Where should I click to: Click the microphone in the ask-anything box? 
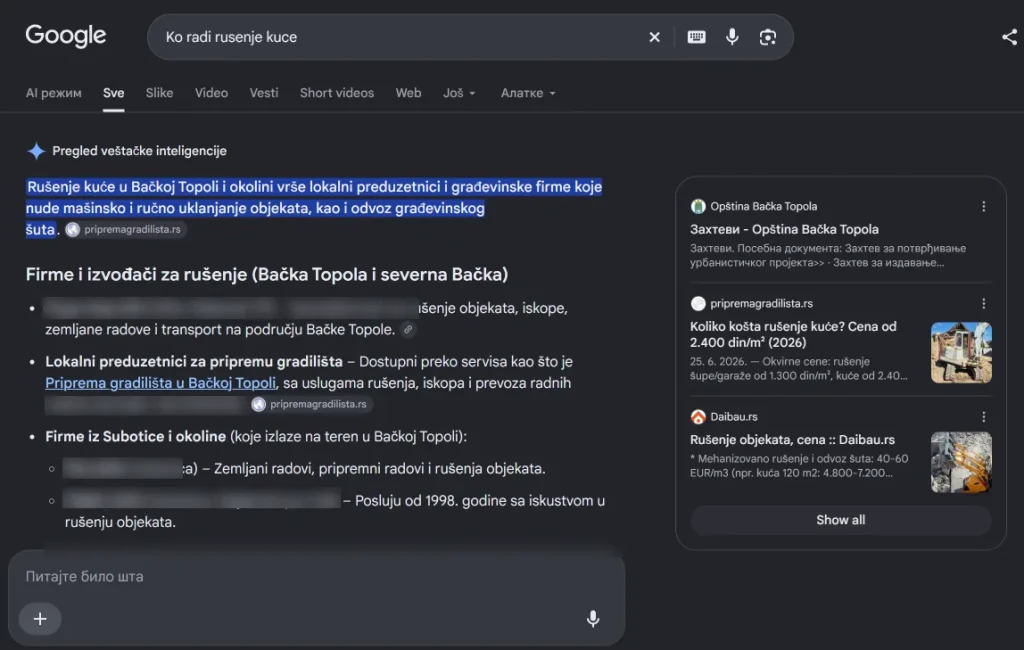592,619
